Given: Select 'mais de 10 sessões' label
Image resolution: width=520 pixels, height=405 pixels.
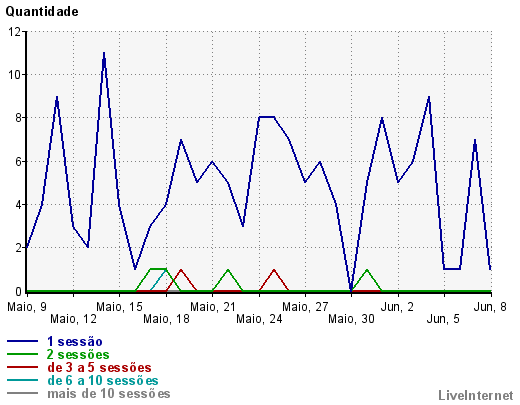Looking at the screenshot, I should 109,393.
